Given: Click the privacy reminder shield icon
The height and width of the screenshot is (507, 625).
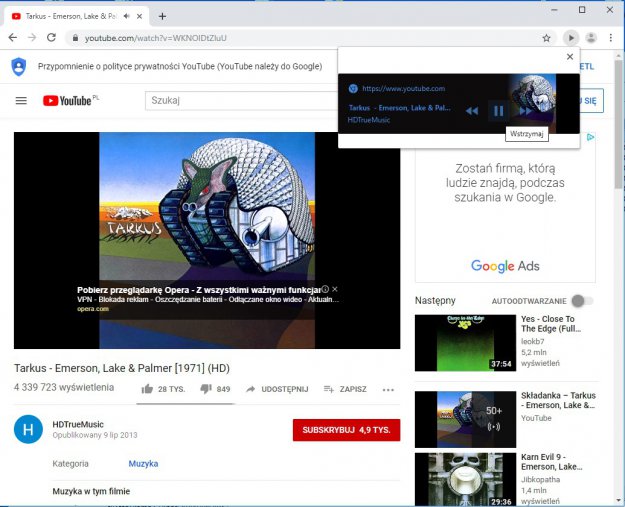Looking at the screenshot, I should coord(18,66).
